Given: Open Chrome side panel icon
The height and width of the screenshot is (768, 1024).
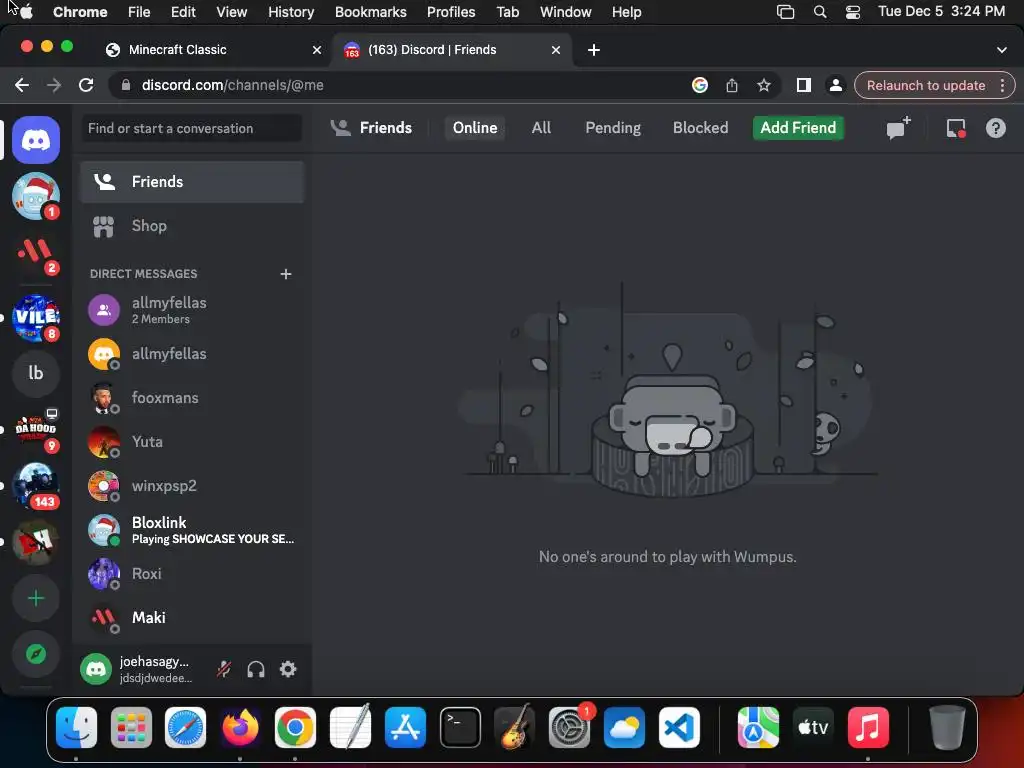Looking at the screenshot, I should (803, 85).
